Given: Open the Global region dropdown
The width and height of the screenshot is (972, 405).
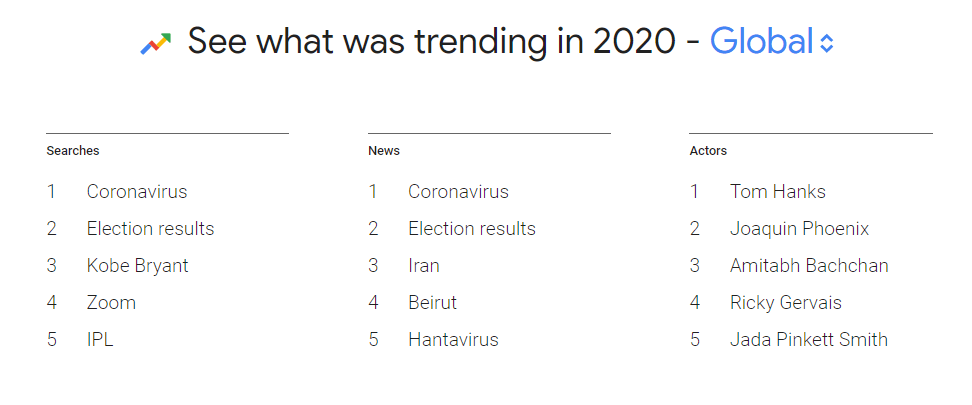Looking at the screenshot, I should pos(761,42).
